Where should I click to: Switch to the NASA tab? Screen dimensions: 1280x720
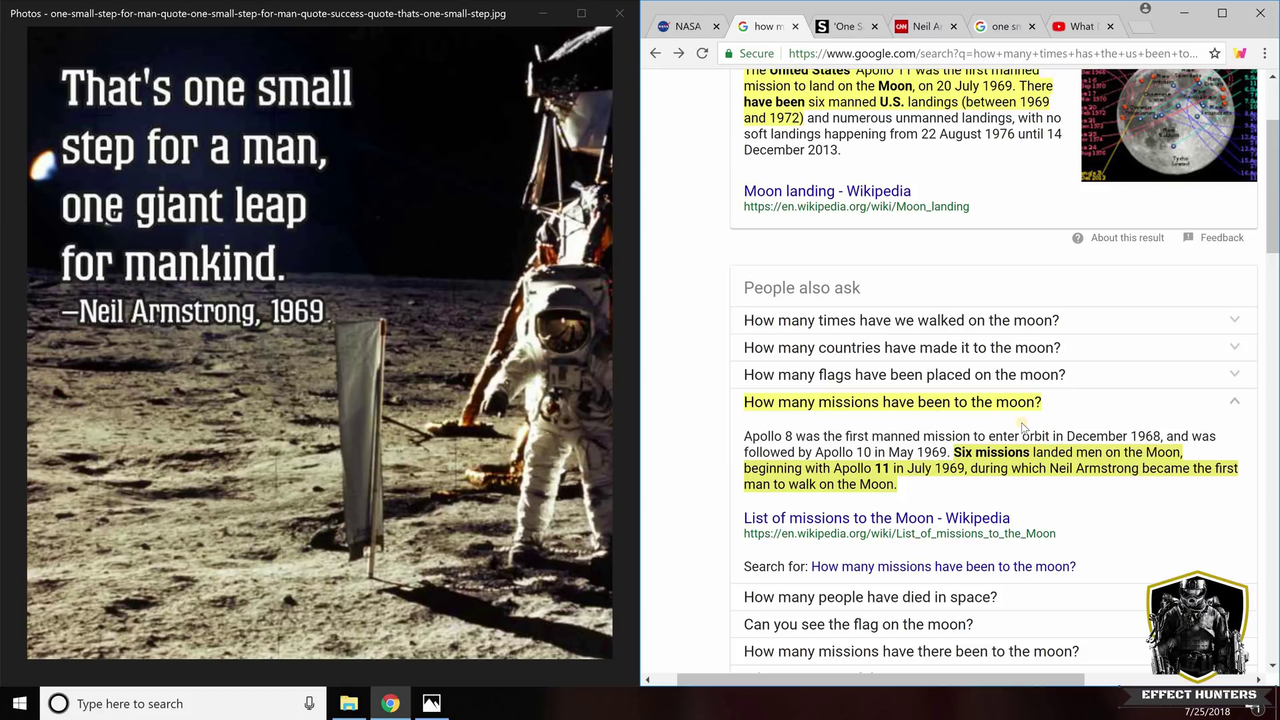point(684,26)
